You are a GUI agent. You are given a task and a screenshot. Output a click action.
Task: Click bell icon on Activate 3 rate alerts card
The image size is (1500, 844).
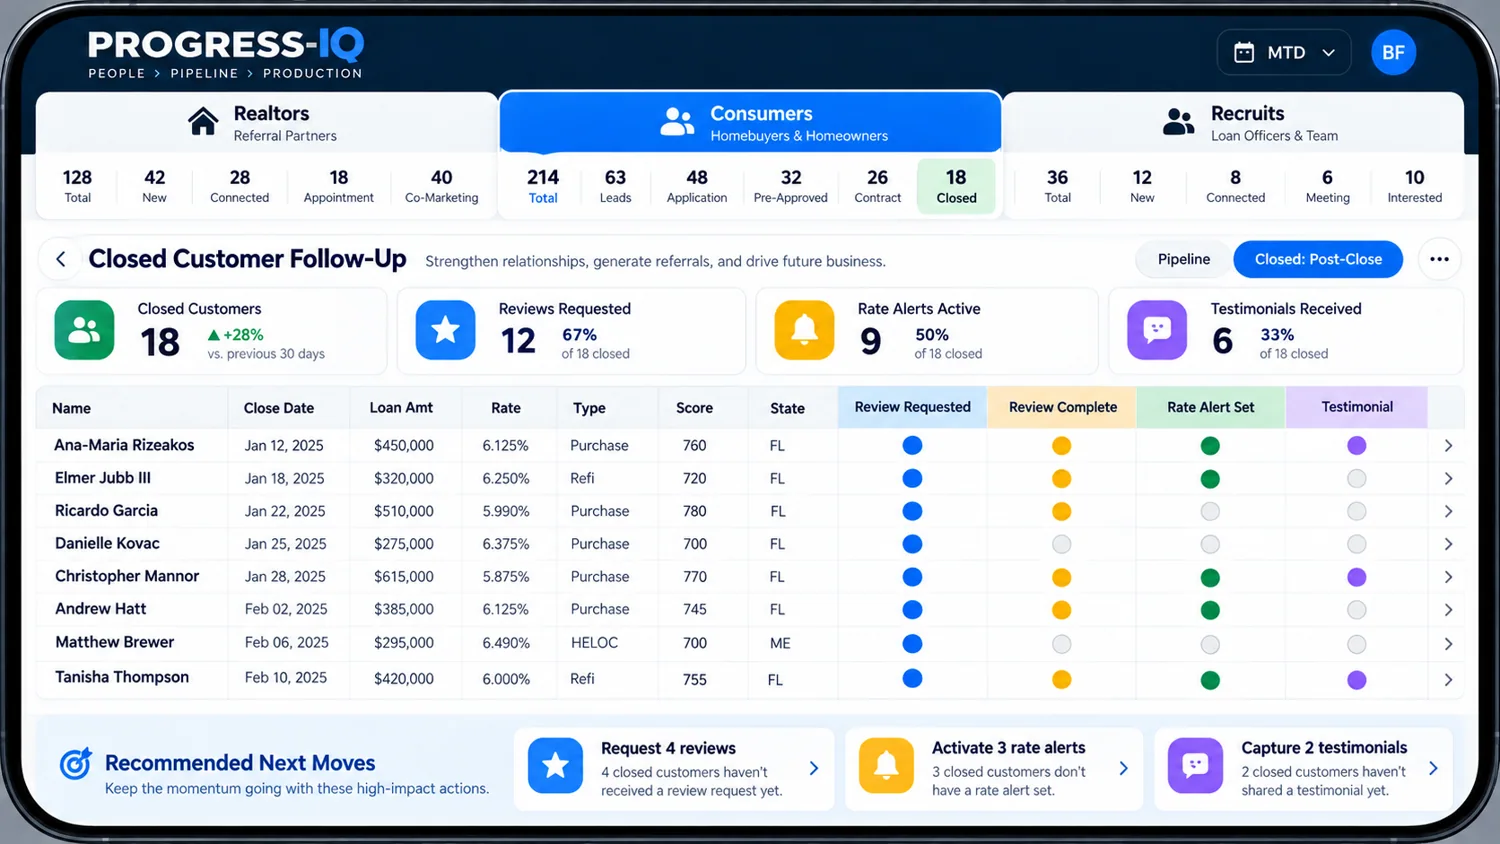click(886, 766)
